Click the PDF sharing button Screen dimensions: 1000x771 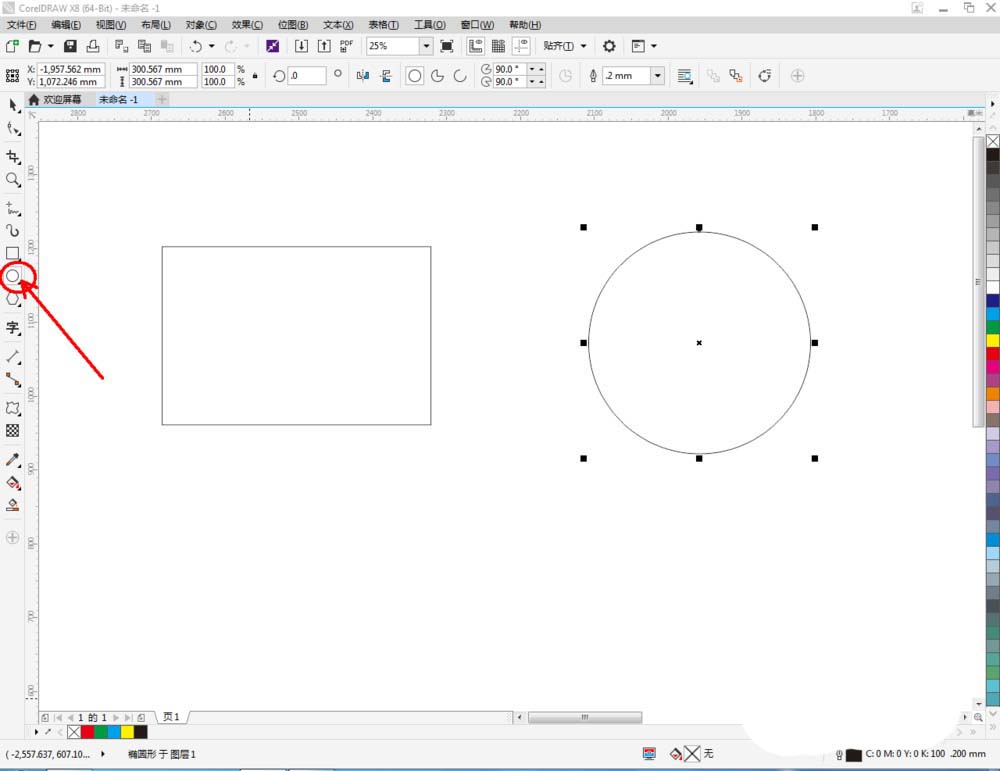coord(345,46)
